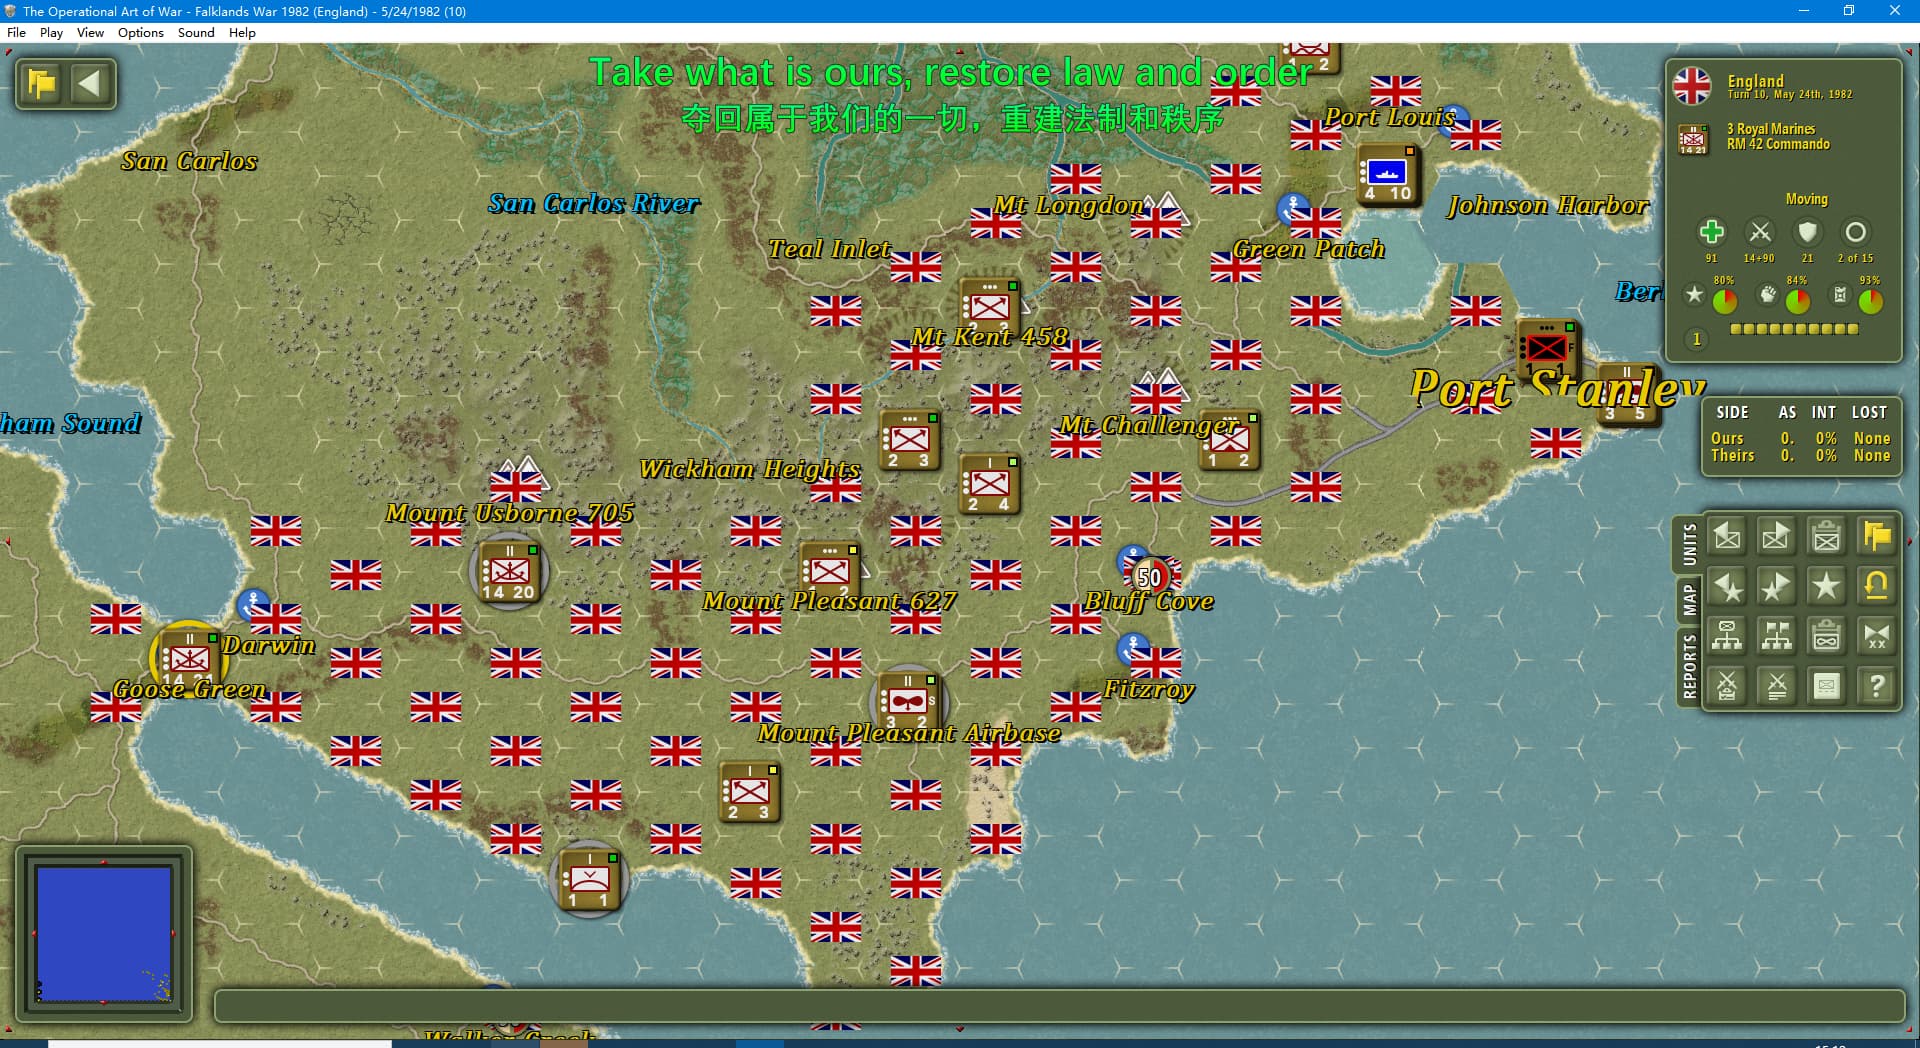Open the Options menu
1920x1048 pixels.
pos(140,32)
